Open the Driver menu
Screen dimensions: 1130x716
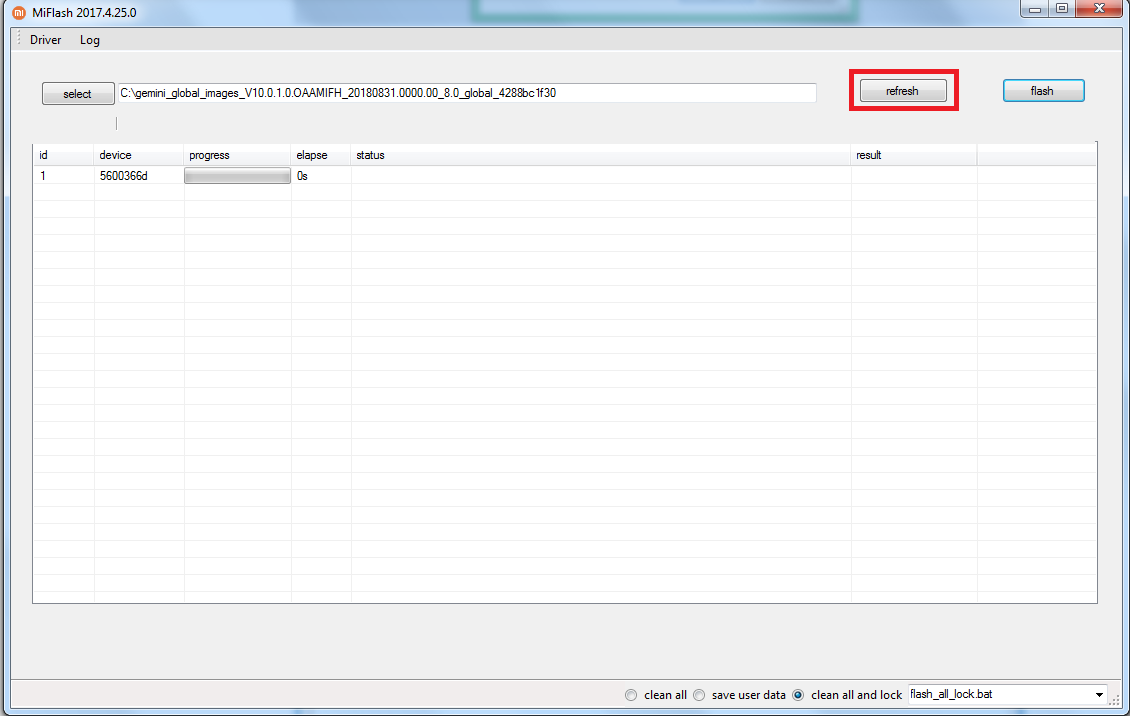click(45, 40)
